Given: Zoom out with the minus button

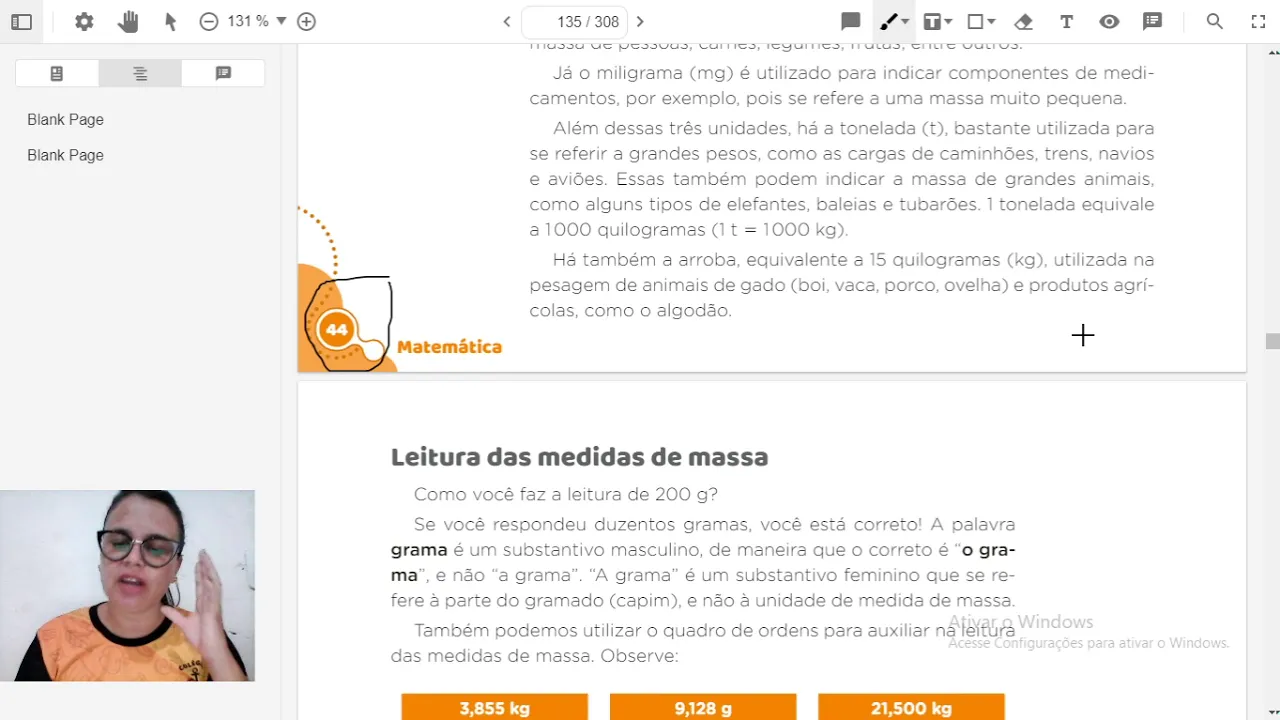Looking at the screenshot, I should [209, 21].
